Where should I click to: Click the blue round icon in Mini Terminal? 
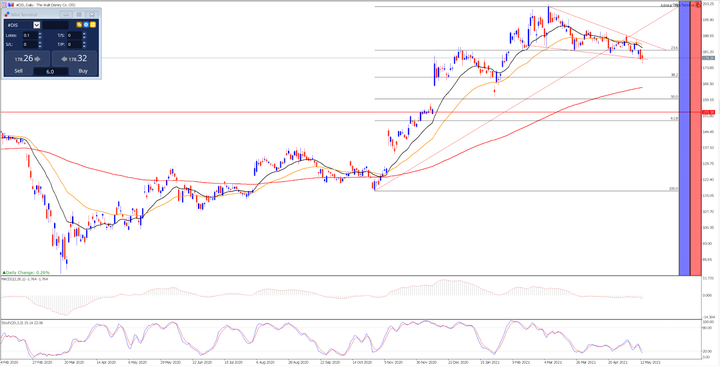click(x=86, y=25)
